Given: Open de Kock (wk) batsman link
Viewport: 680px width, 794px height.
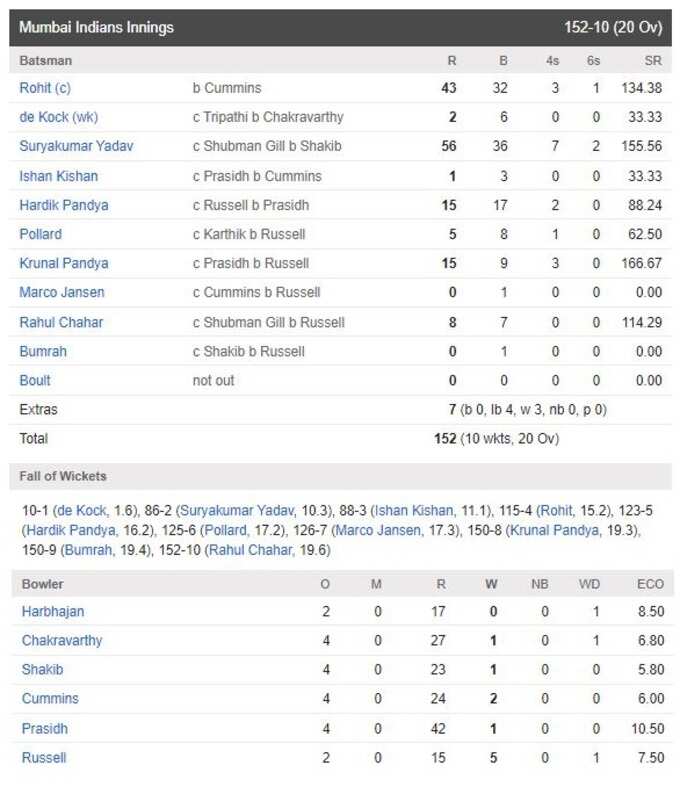Looking at the screenshot, I should [59, 117].
